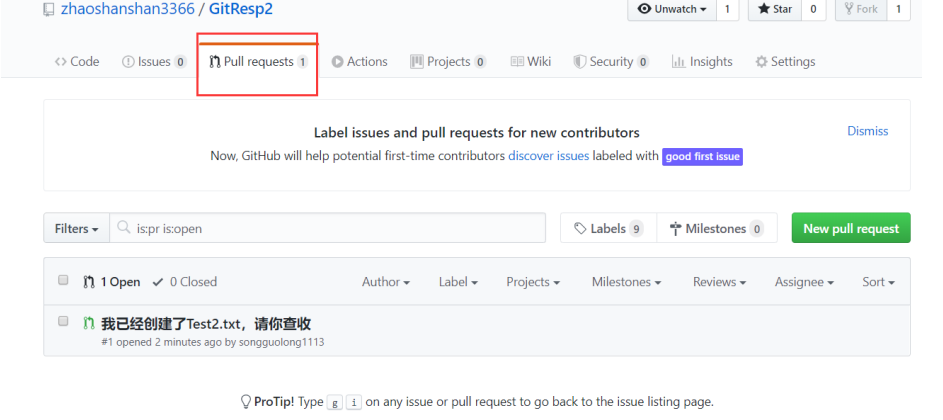Image resolution: width=943 pixels, height=420 pixels.
Task: Open the Issues tab
Action: point(154,61)
